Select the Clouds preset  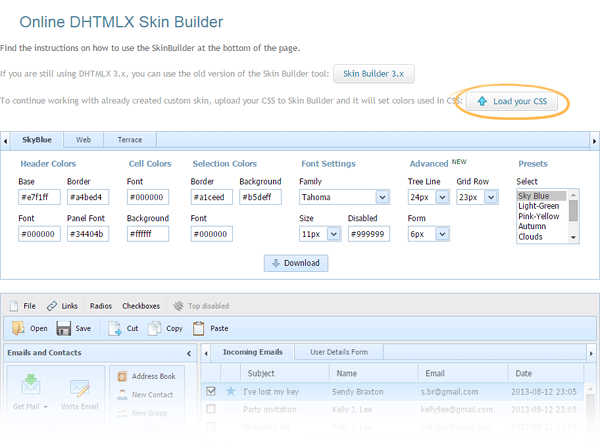point(530,236)
